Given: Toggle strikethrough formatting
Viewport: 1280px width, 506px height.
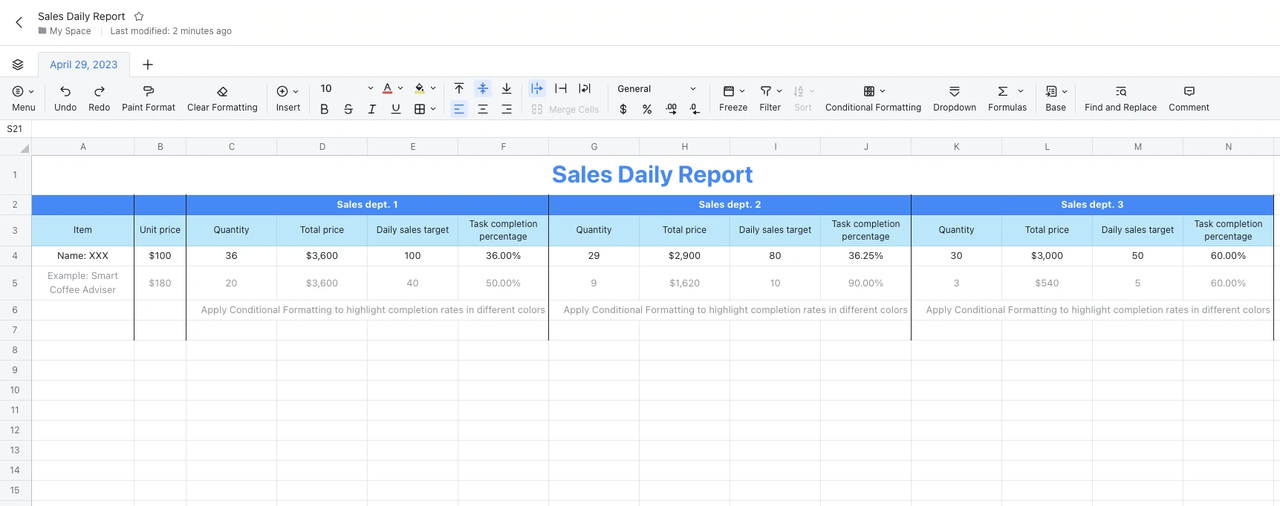Looking at the screenshot, I should tap(348, 109).
